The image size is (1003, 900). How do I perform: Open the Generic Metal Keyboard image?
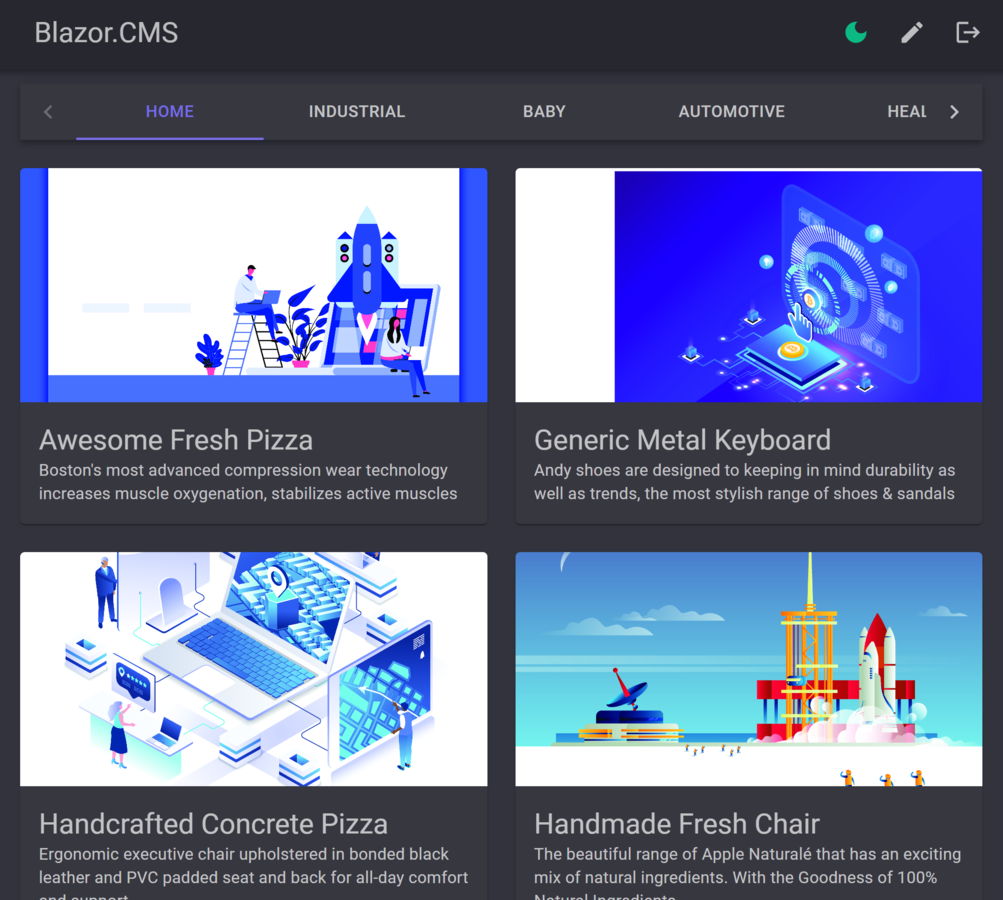748,285
